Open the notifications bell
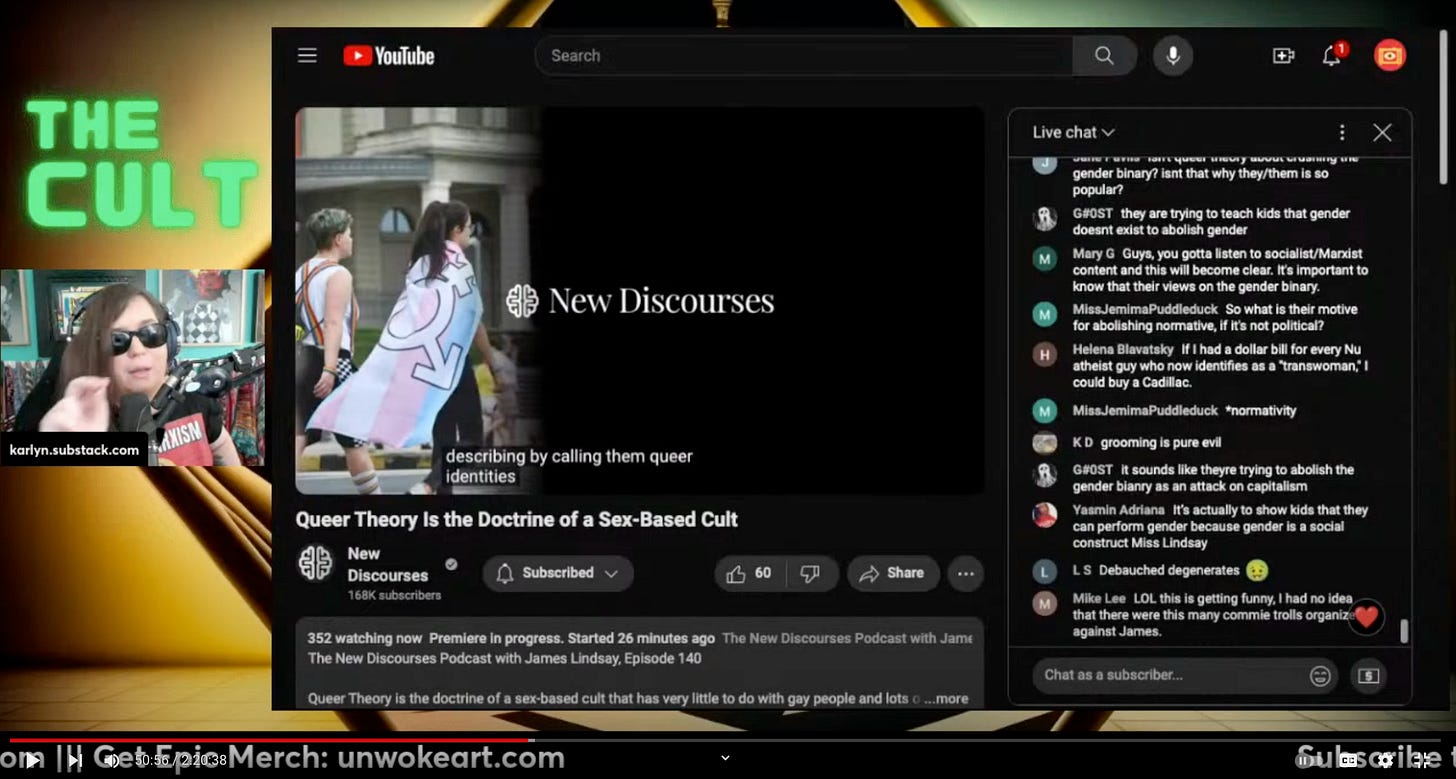This screenshot has height=779, width=1456. [x=1332, y=56]
